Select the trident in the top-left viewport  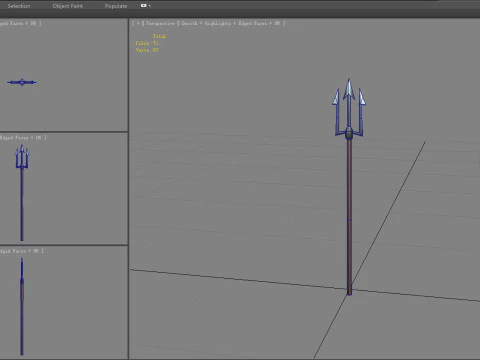tap(22, 82)
